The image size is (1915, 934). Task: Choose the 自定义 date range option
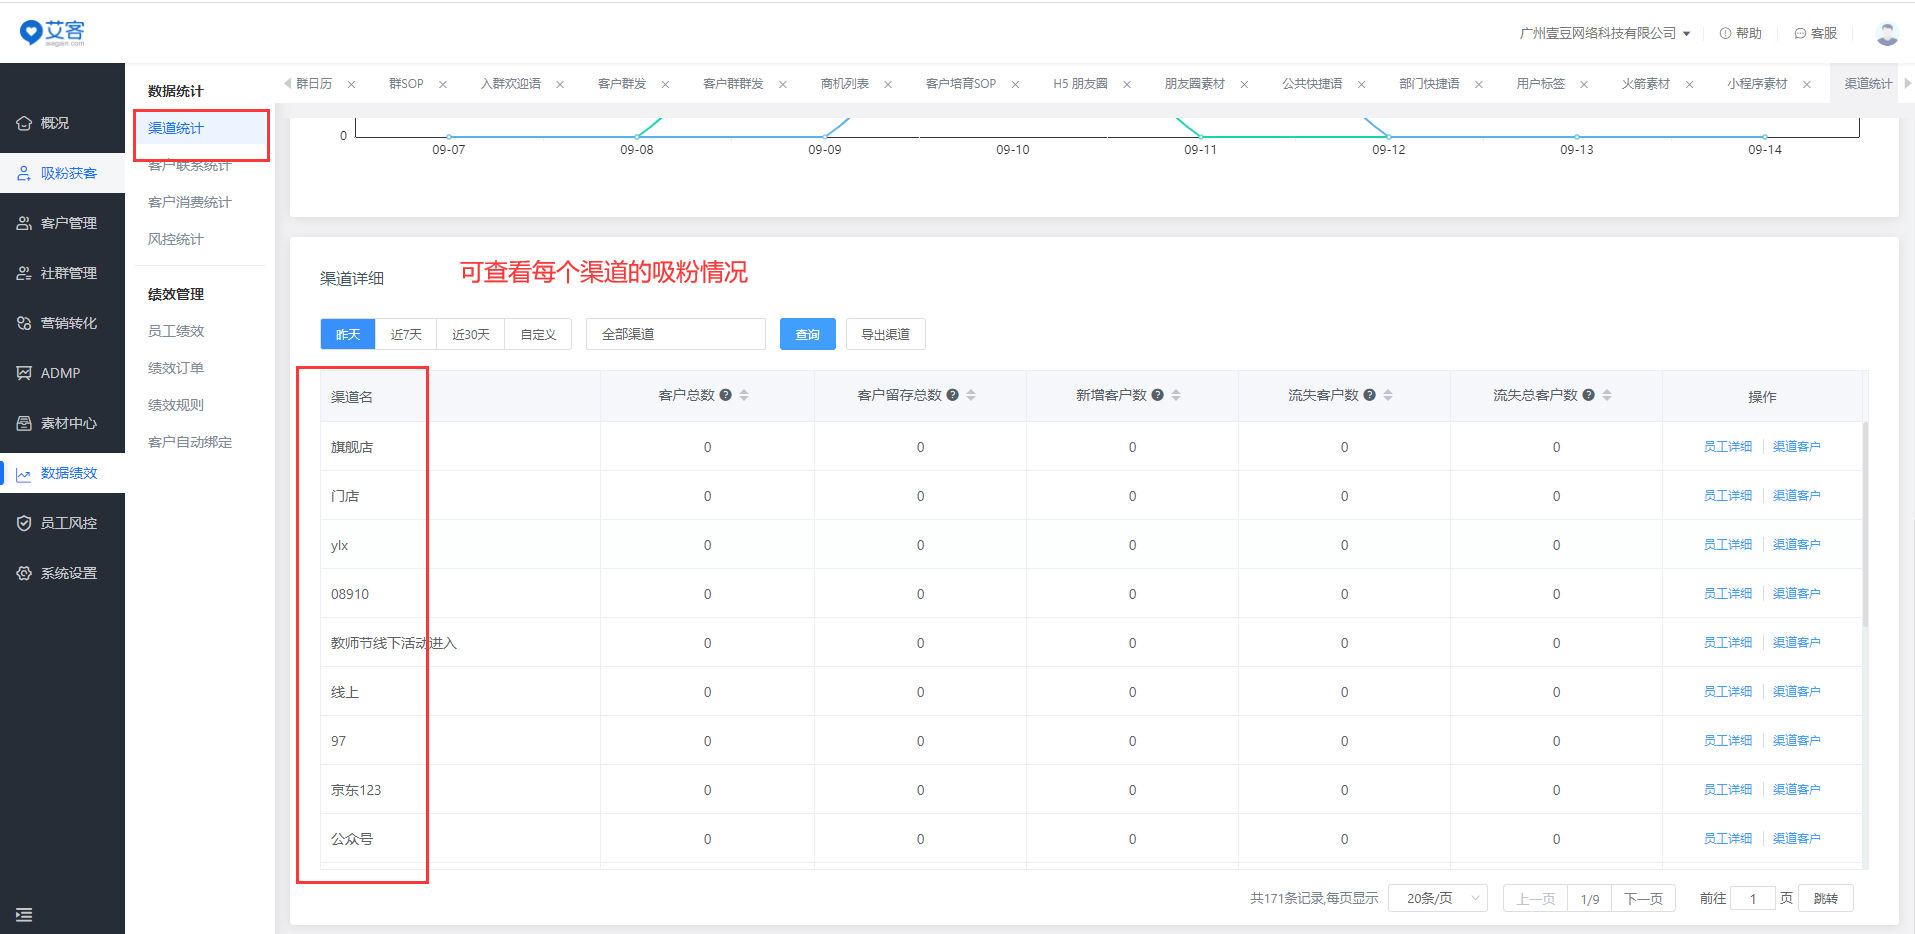click(x=538, y=334)
